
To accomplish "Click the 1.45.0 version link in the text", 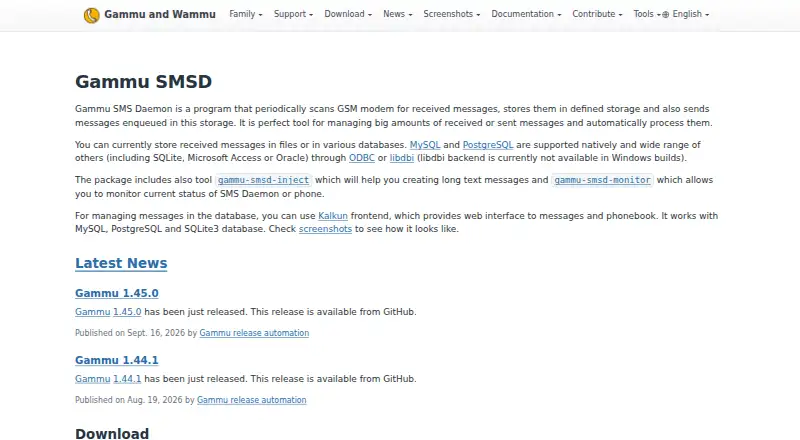I will click(127, 312).
